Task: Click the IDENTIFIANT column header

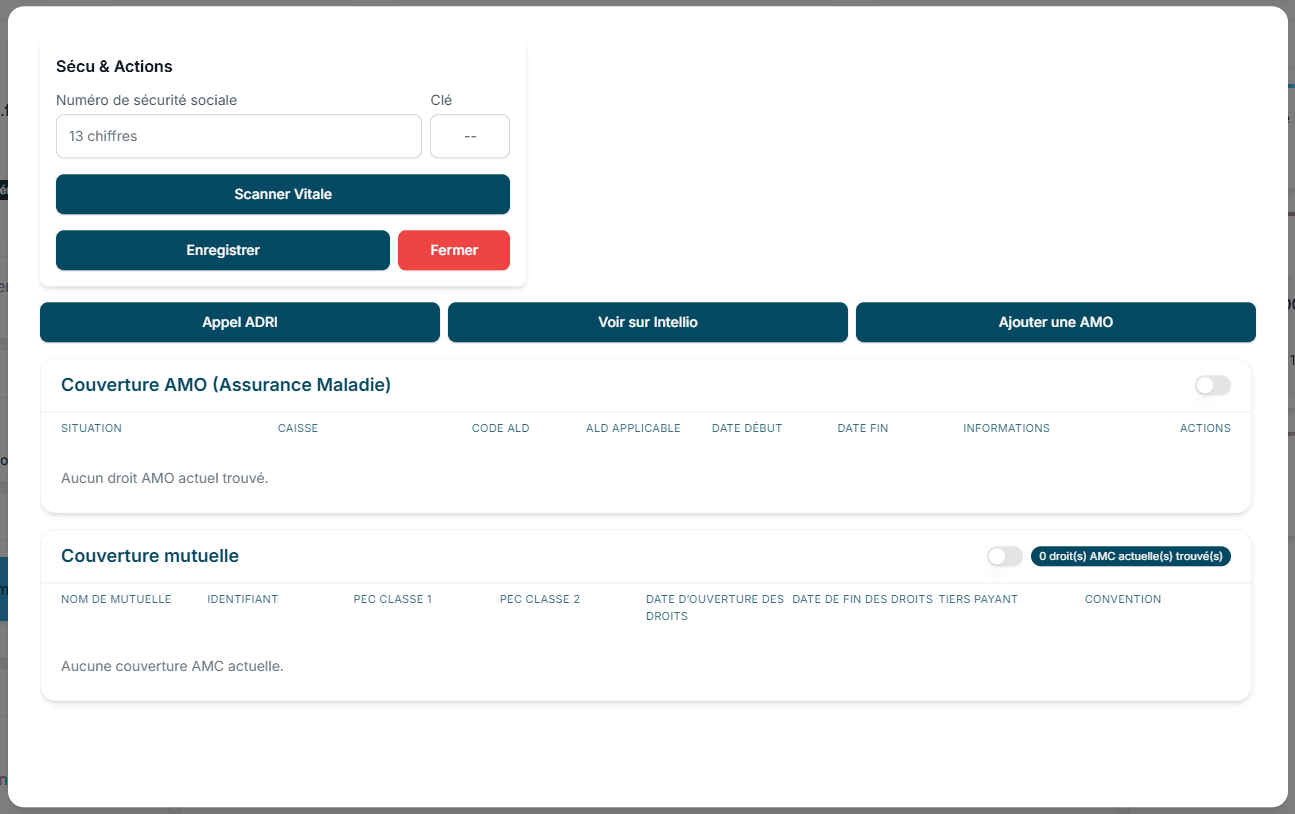Action: pyautogui.click(x=243, y=599)
